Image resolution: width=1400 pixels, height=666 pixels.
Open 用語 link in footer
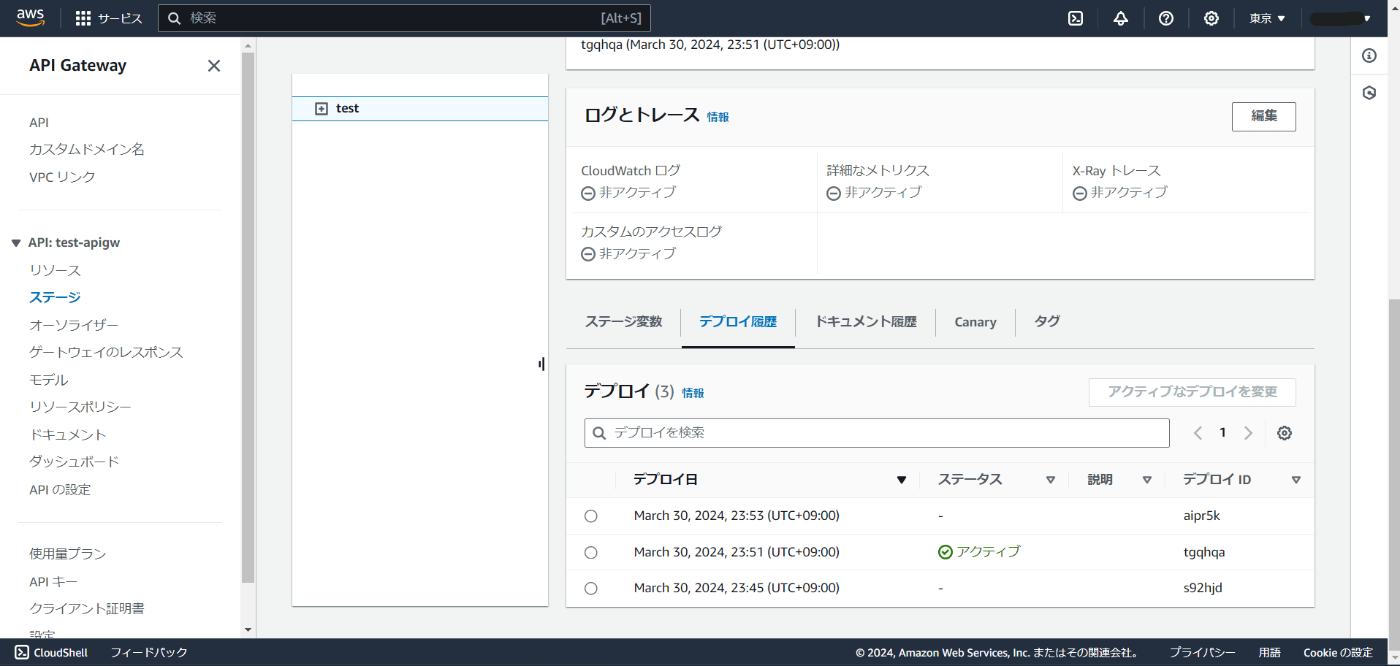[x=1269, y=652]
